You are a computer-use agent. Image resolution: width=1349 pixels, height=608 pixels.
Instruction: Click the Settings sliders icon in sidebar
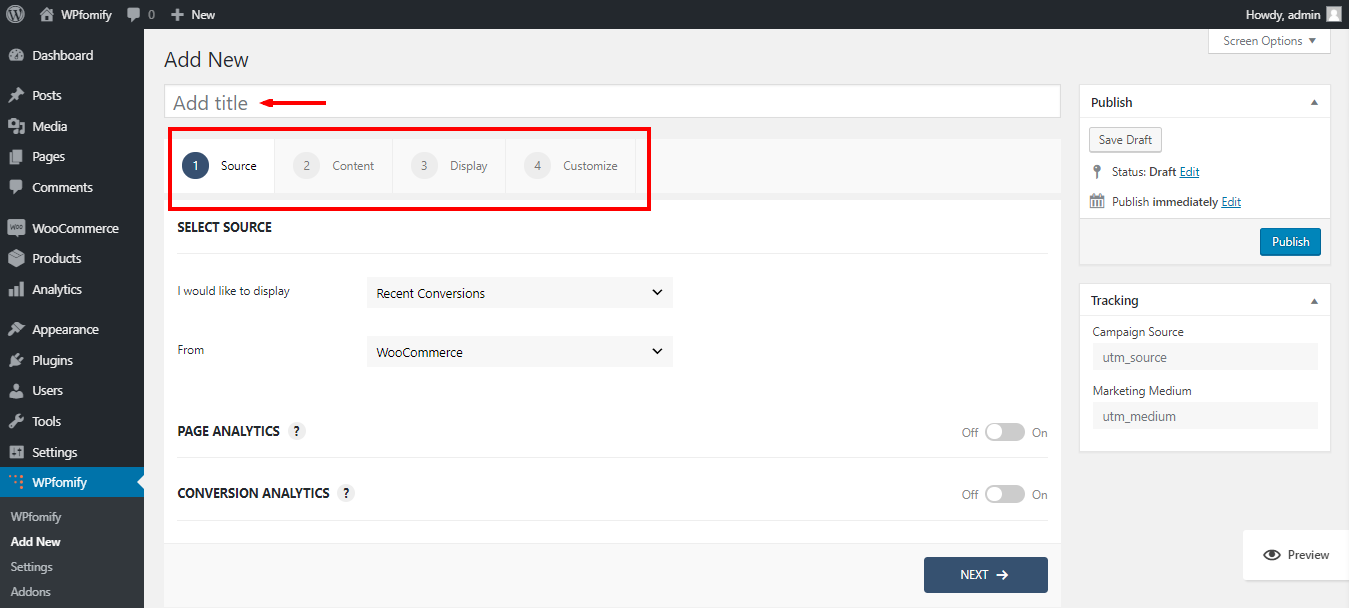click(x=16, y=452)
